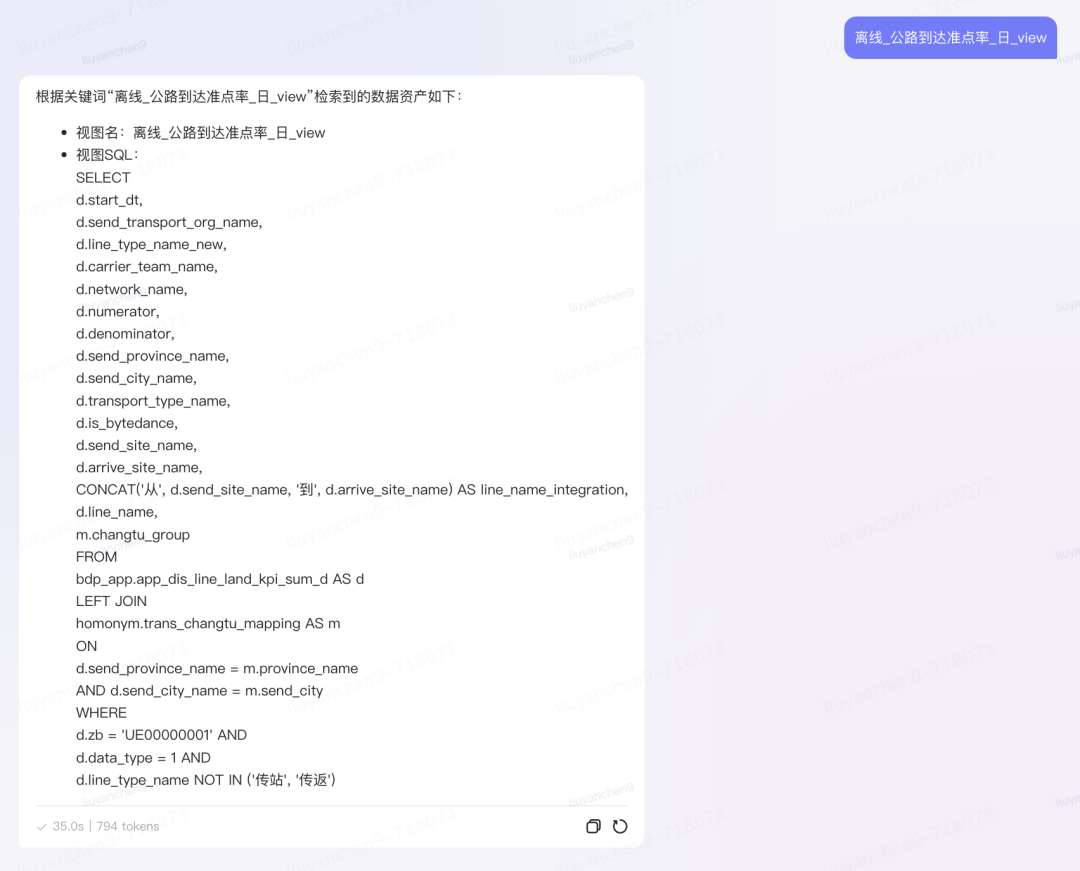Click the SELECT keyword line
The image size is (1080, 871).
click(103, 178)
